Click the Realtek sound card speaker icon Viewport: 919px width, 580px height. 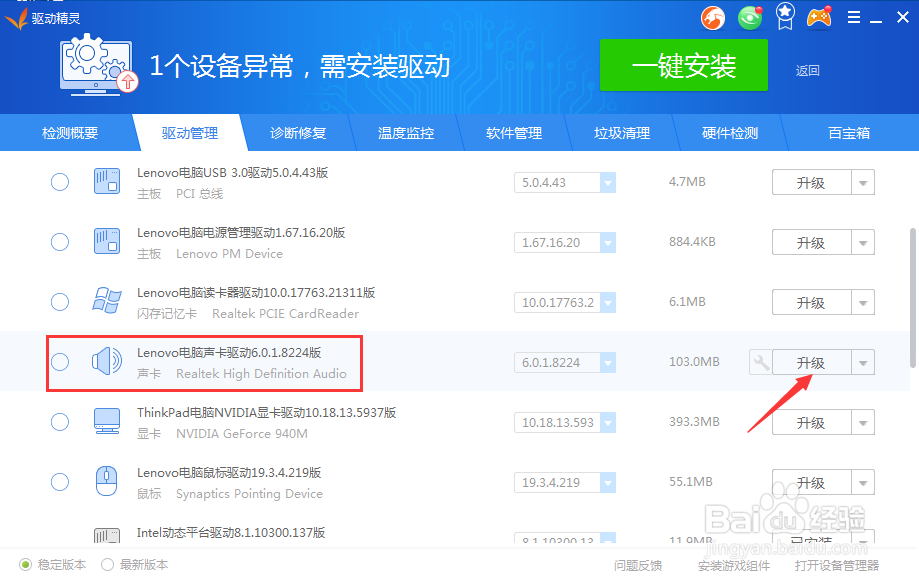(x=107, y=362)
